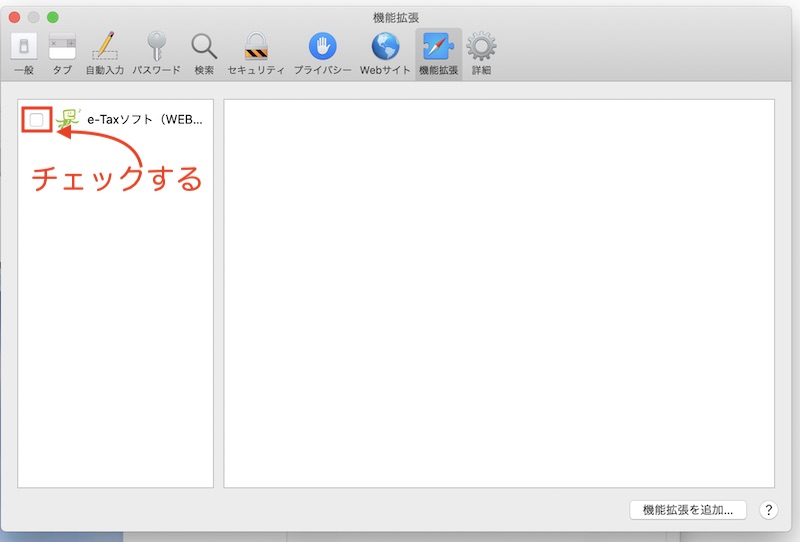The image size is (800, 542).
Task: Open the 一般 (General) preferences pane
Action: coord(24,54)
